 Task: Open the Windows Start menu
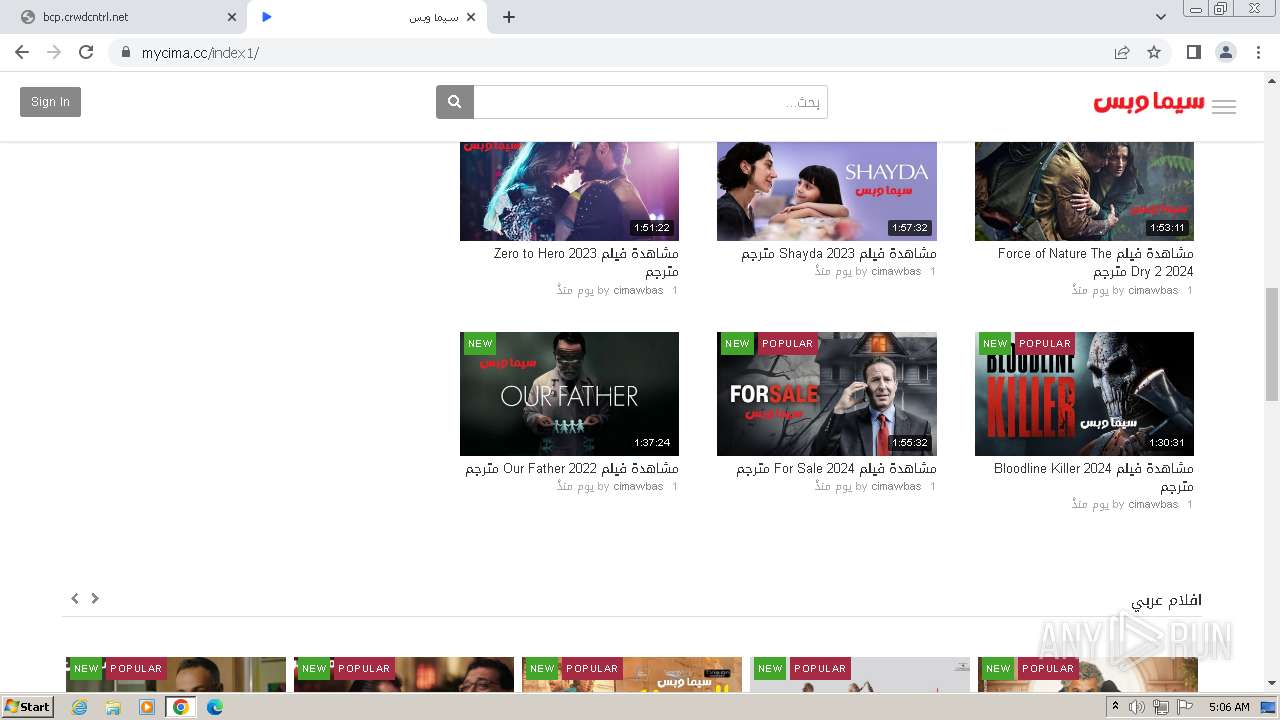click(x=27, y=707)
